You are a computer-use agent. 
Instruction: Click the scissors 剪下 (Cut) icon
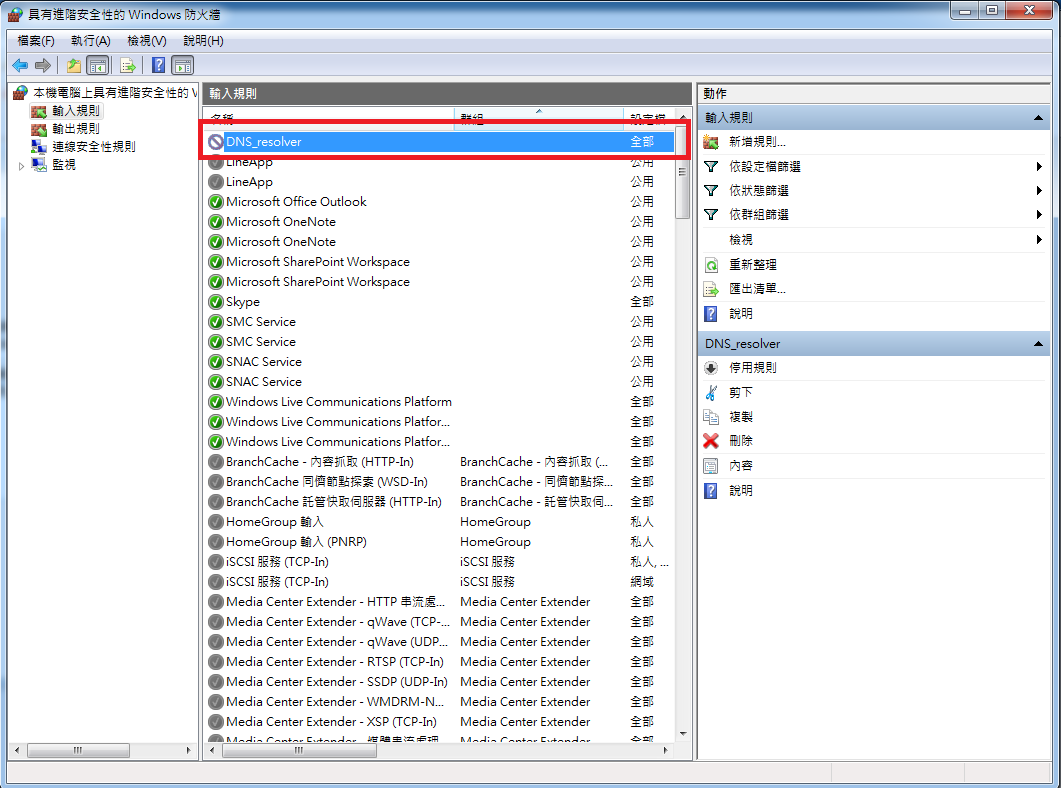coord(711,393)
